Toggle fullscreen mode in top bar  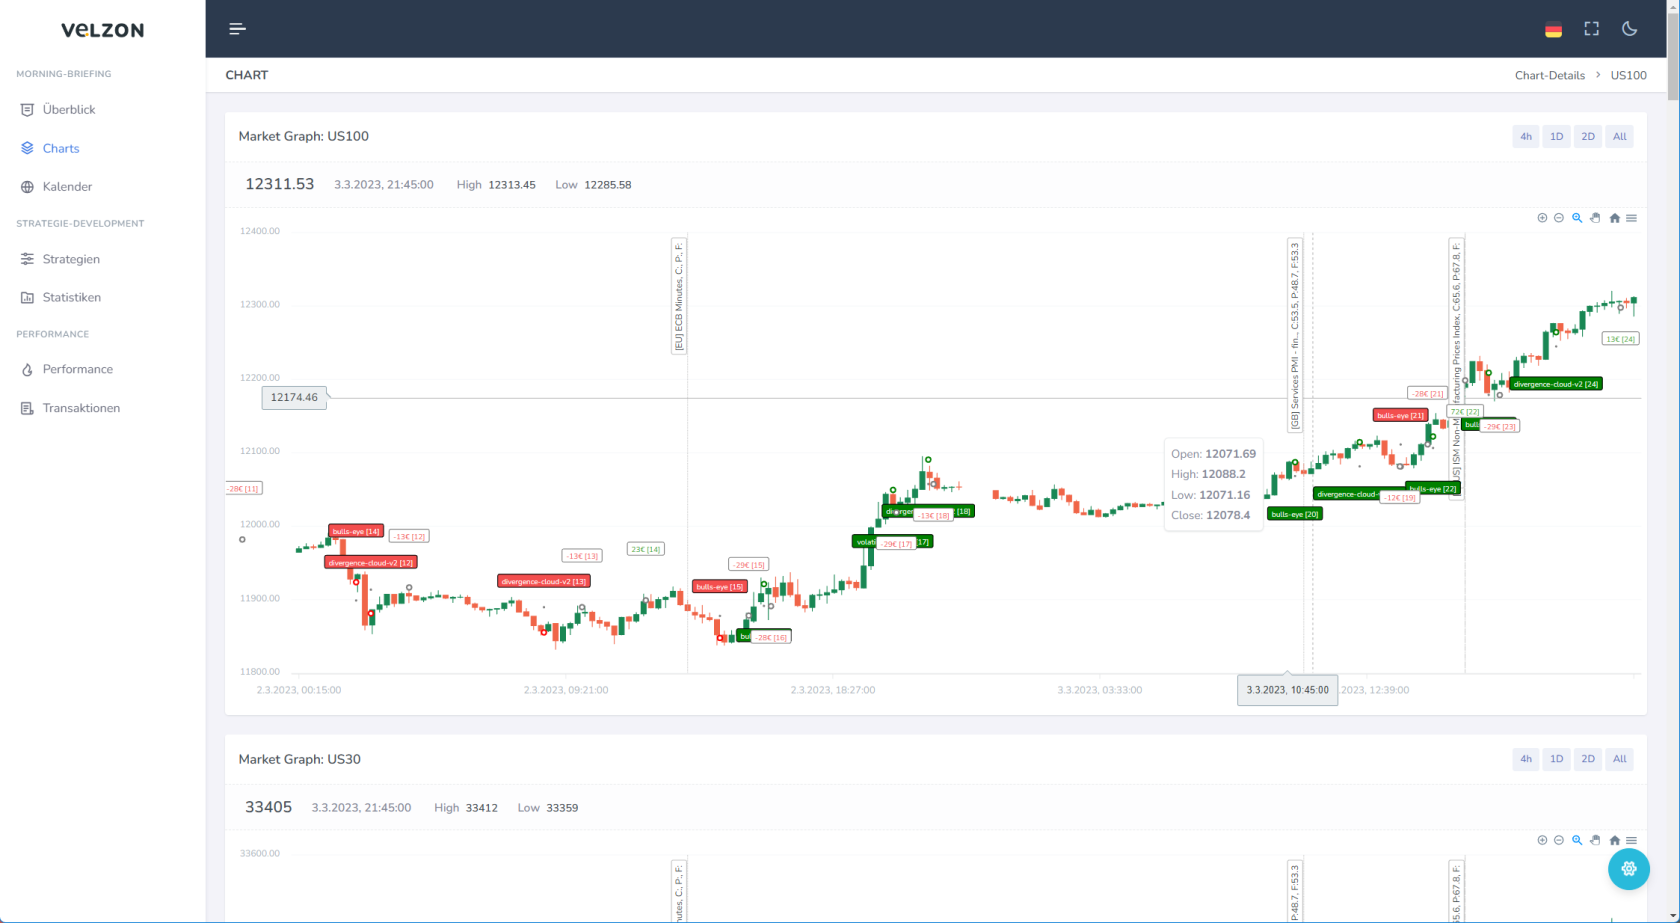tap(1591, 29)
